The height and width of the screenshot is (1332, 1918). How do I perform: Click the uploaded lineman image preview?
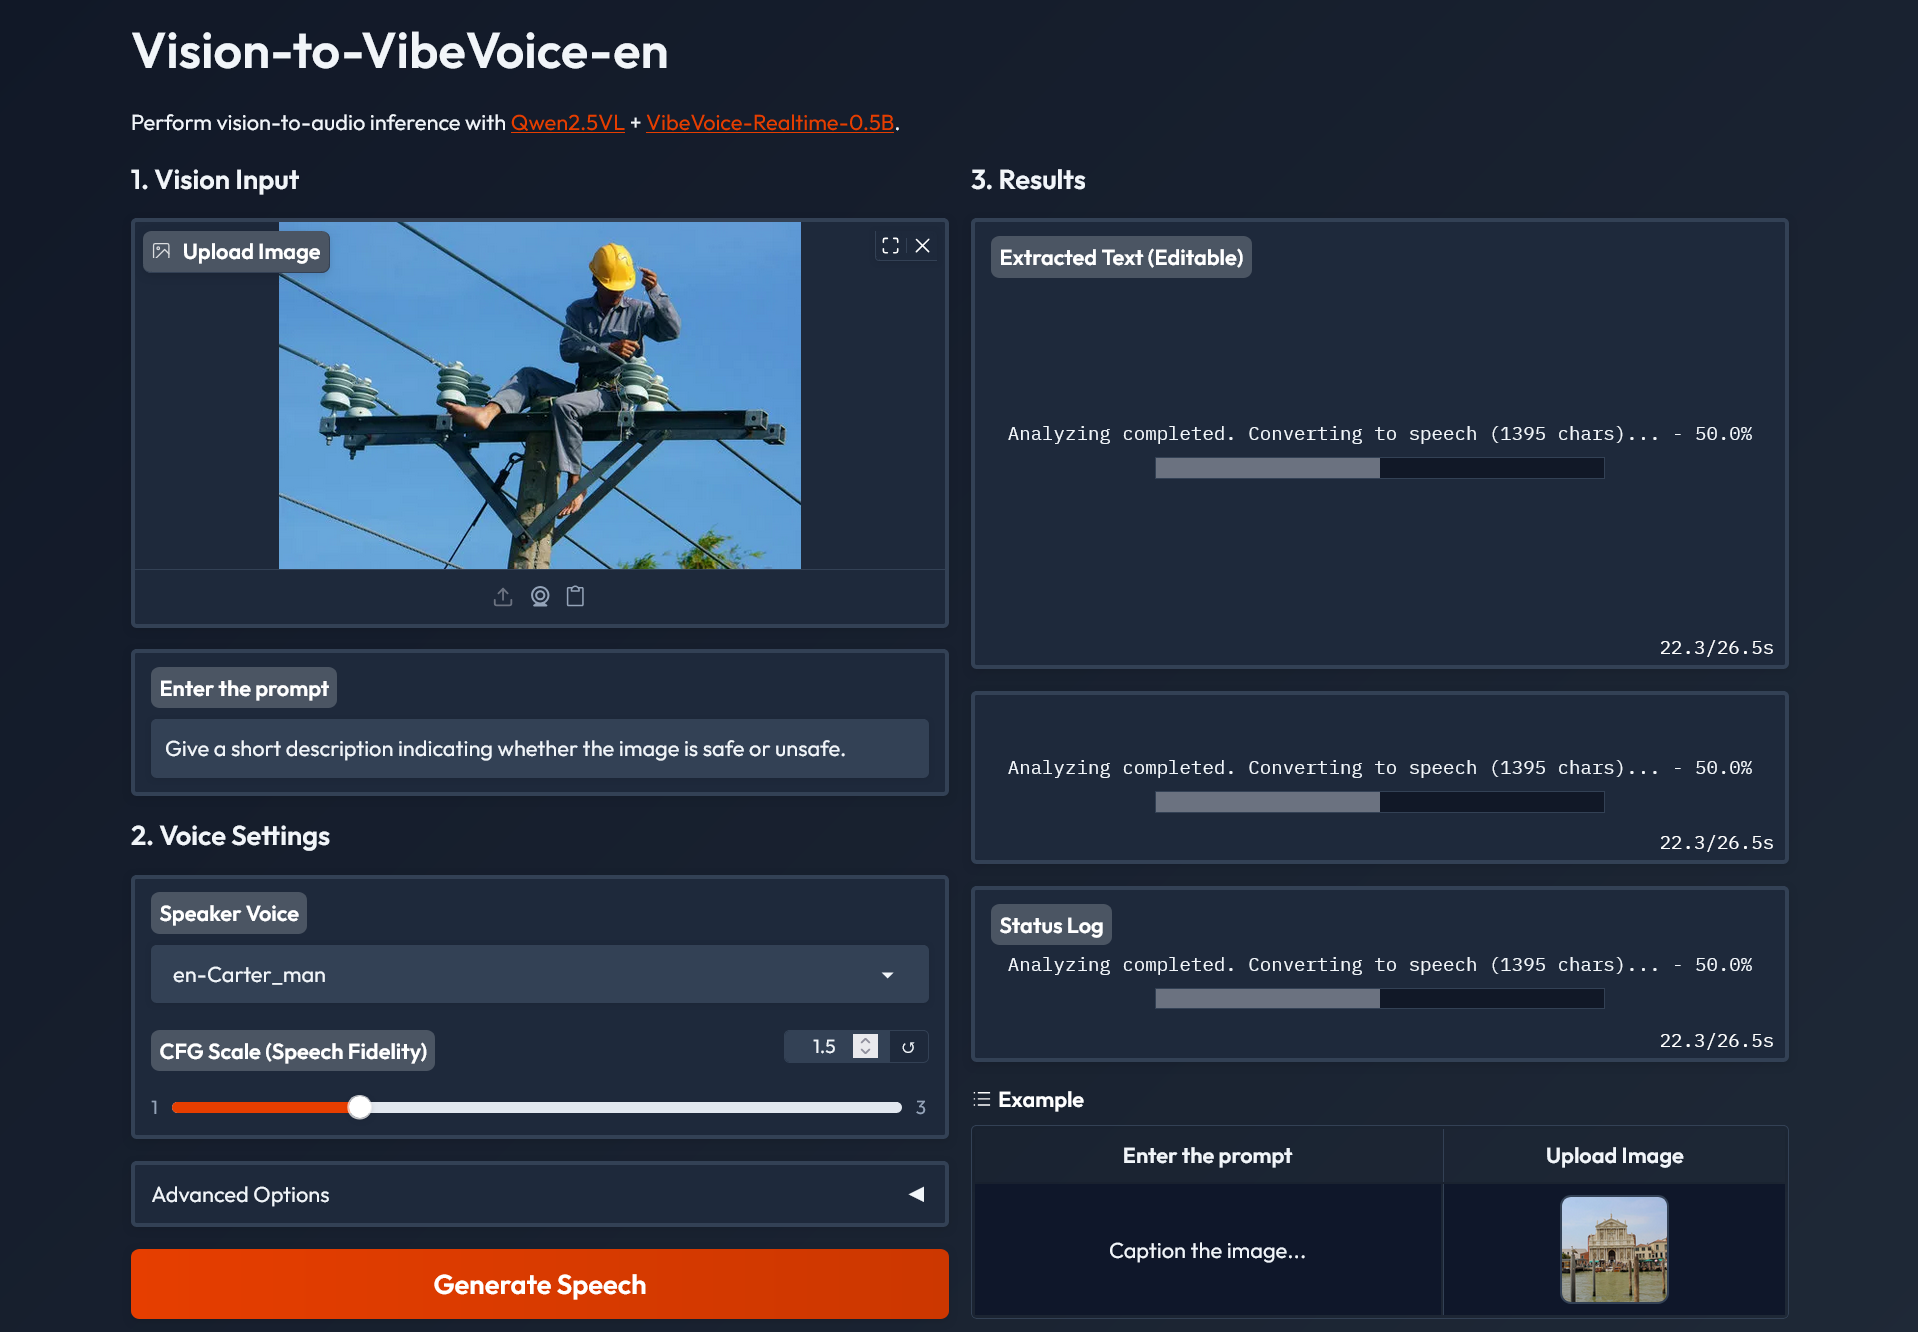pos(539,395)
